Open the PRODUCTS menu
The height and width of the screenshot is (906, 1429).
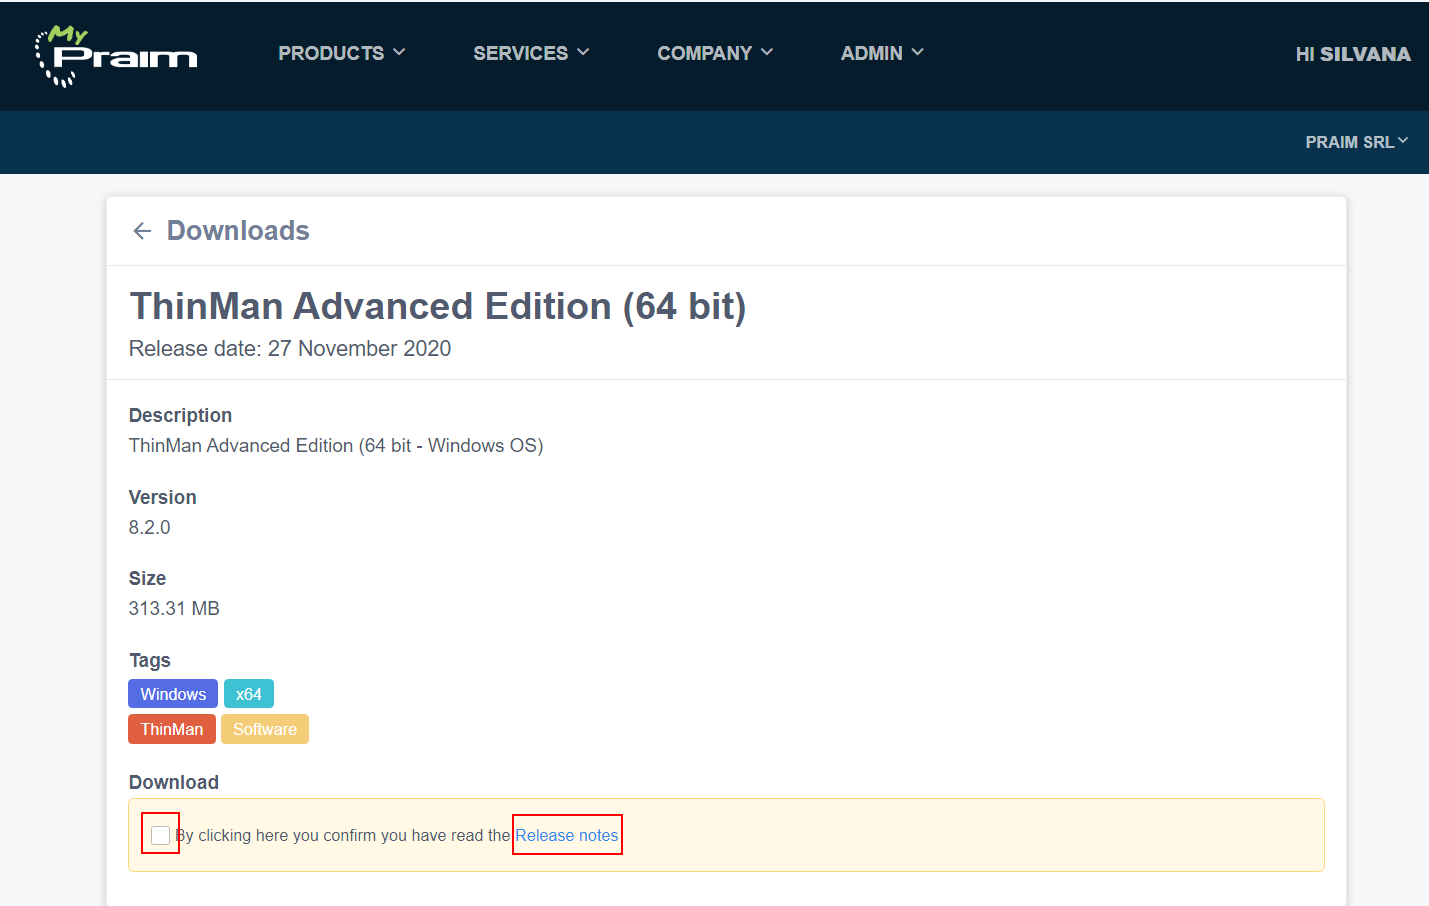click(x=341, y=53)
